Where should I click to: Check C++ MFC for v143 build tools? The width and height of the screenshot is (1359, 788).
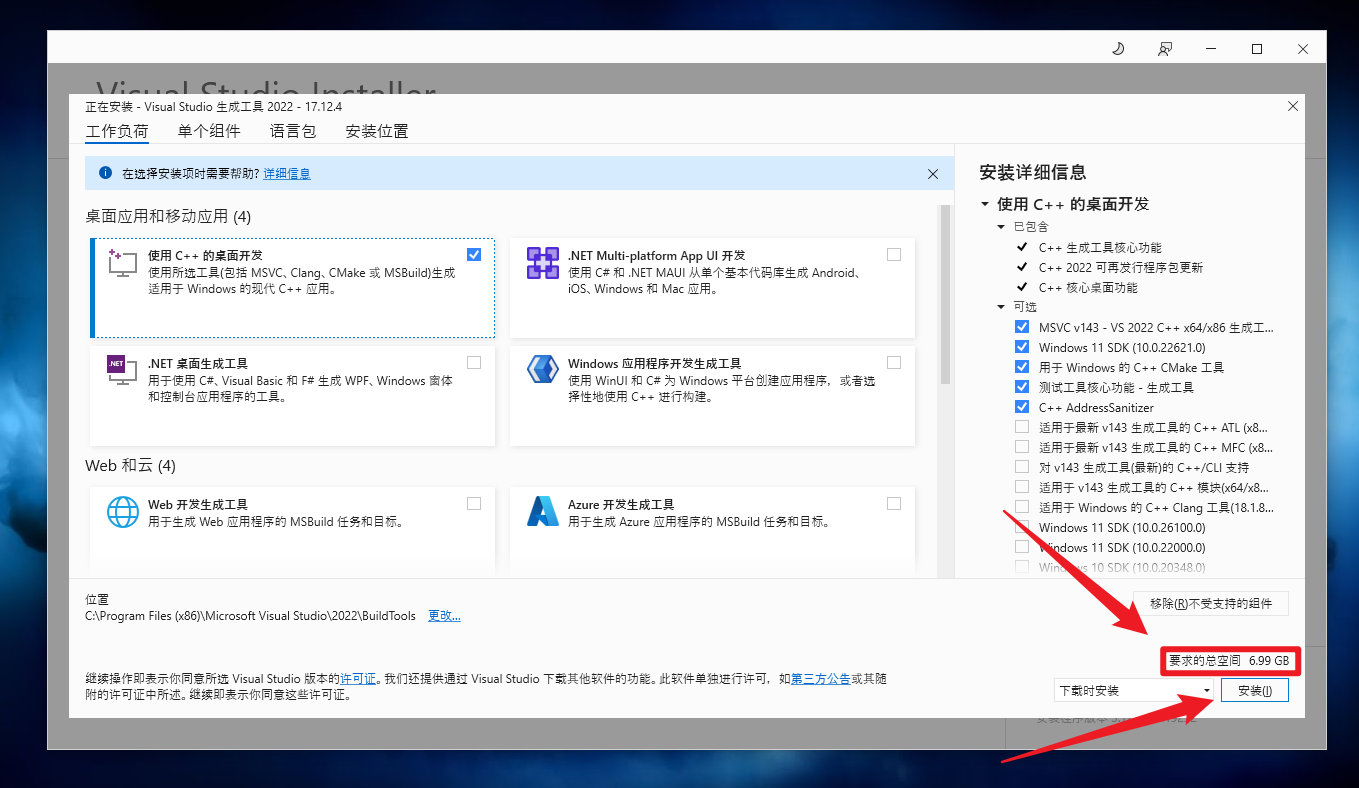1022,447
